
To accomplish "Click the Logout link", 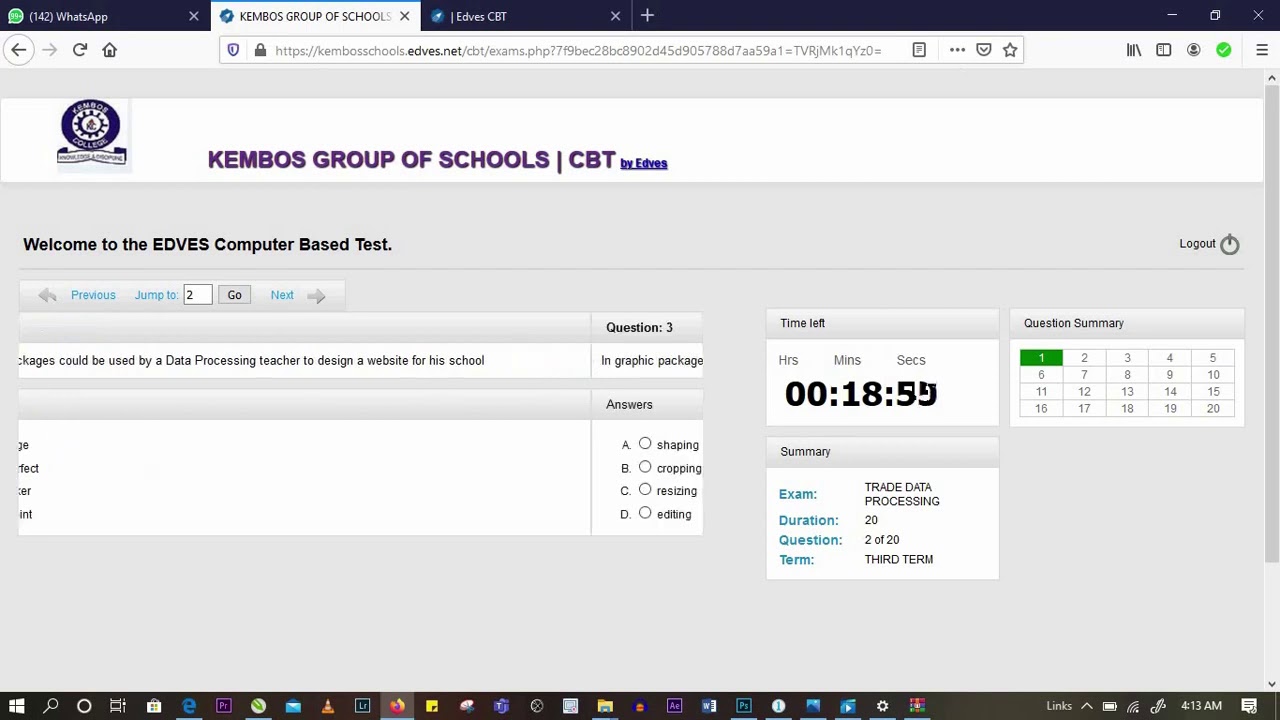I will click(x=1197, y=244).
